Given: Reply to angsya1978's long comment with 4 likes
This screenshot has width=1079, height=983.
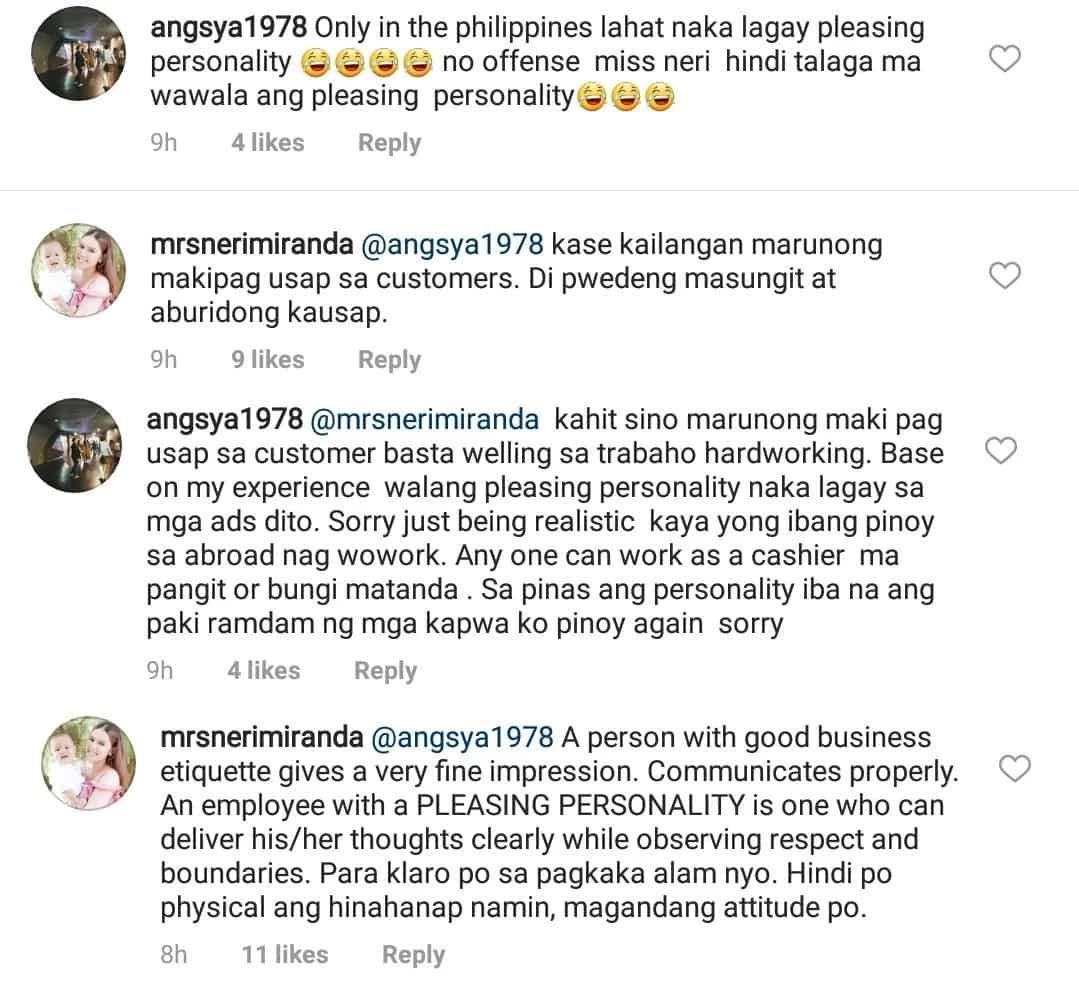Looking at the screenshot, I should 385,670.
